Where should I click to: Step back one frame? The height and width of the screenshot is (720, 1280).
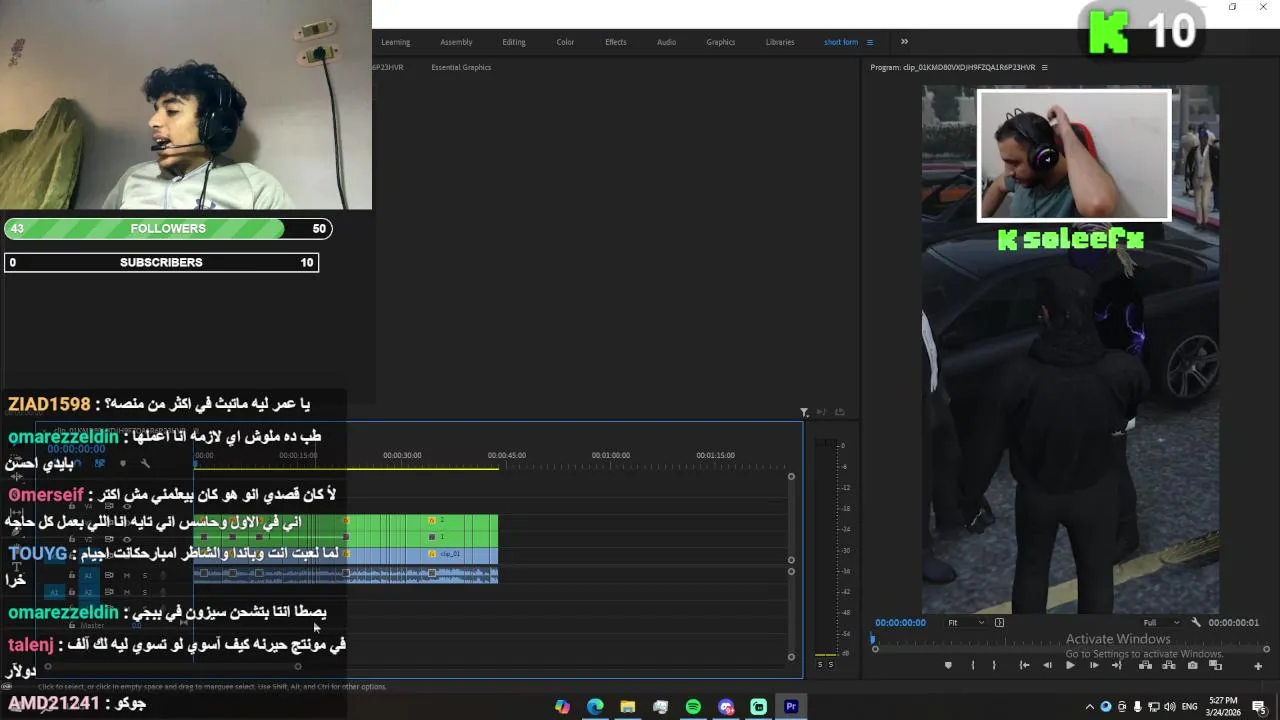[x=1047, y=665]
